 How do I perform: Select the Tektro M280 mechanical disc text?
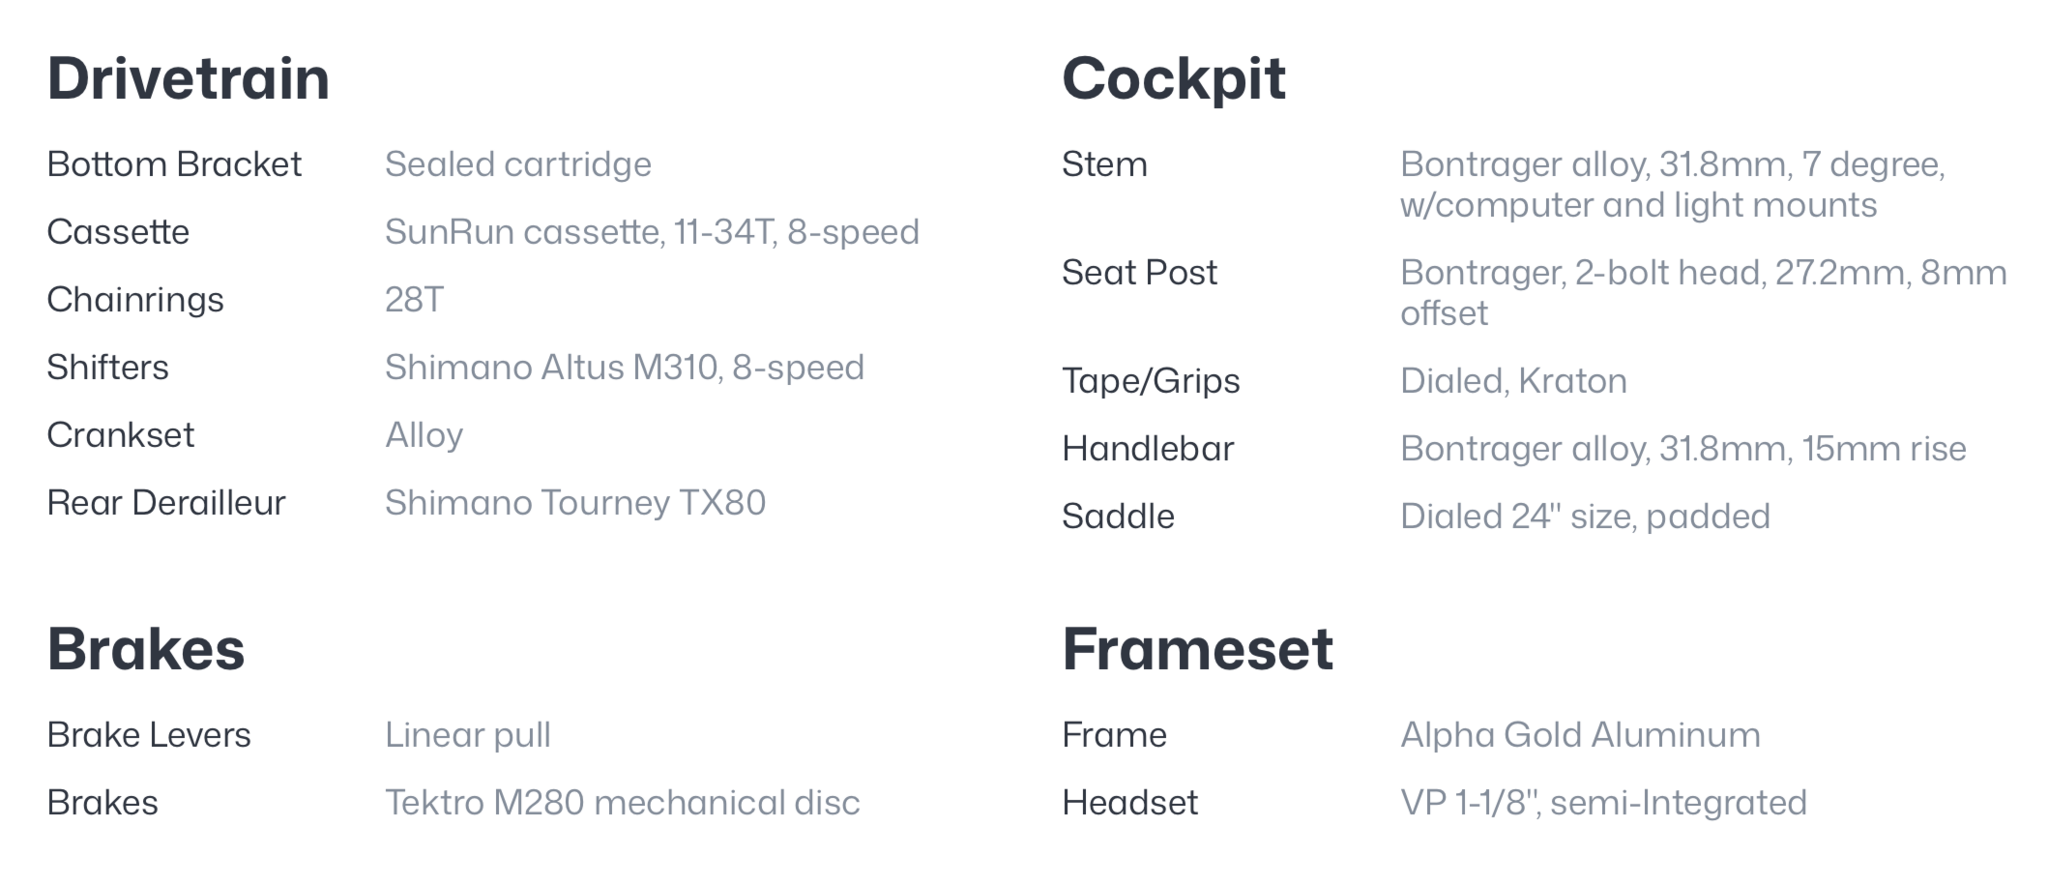622,803
